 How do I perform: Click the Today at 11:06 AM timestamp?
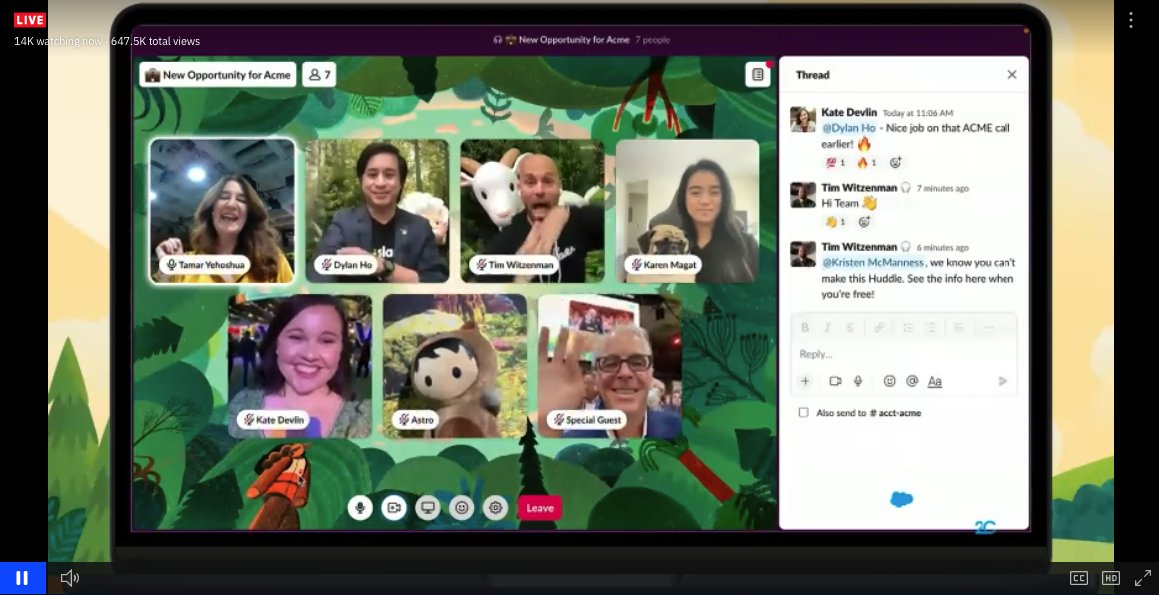[x=918, y=113]
